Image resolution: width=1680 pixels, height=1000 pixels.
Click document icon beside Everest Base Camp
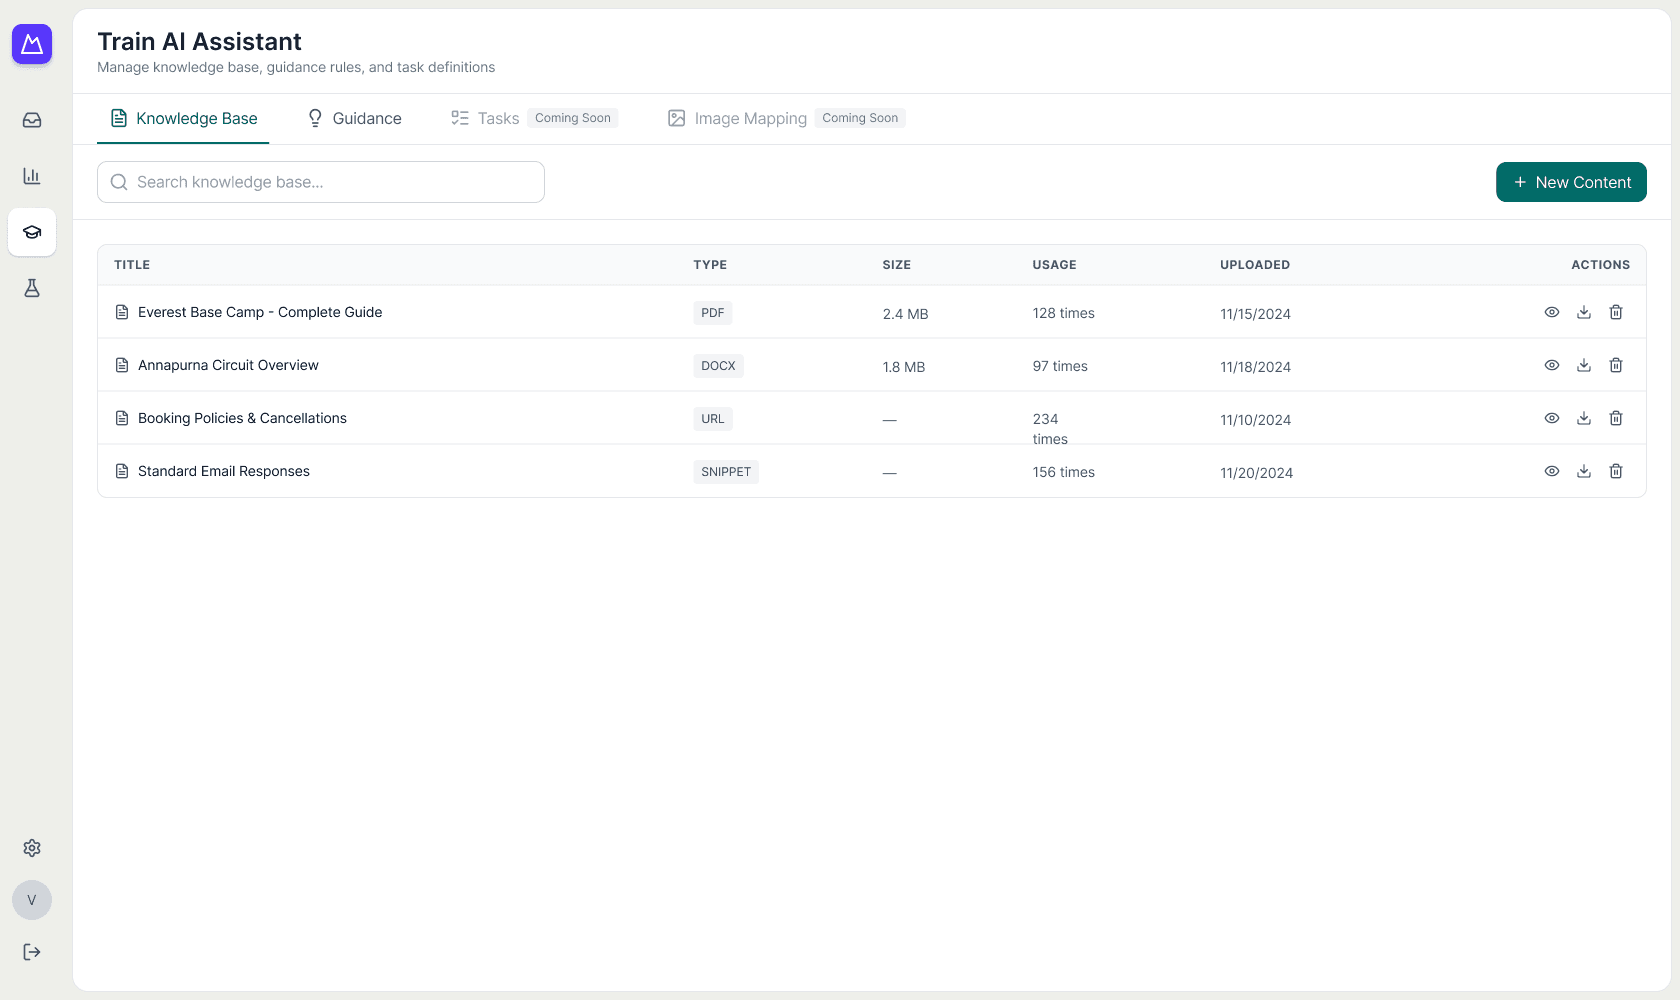click(x=122, y=312)
